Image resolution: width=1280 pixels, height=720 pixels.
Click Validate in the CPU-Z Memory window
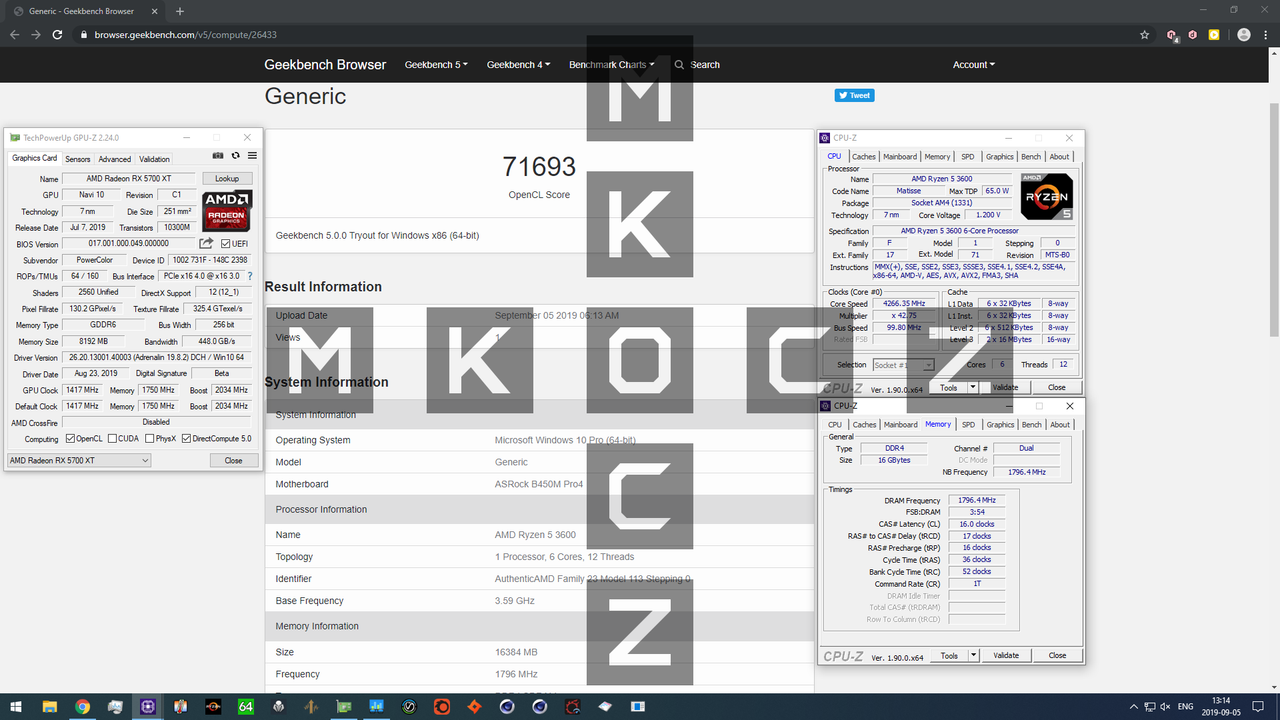1006,656
